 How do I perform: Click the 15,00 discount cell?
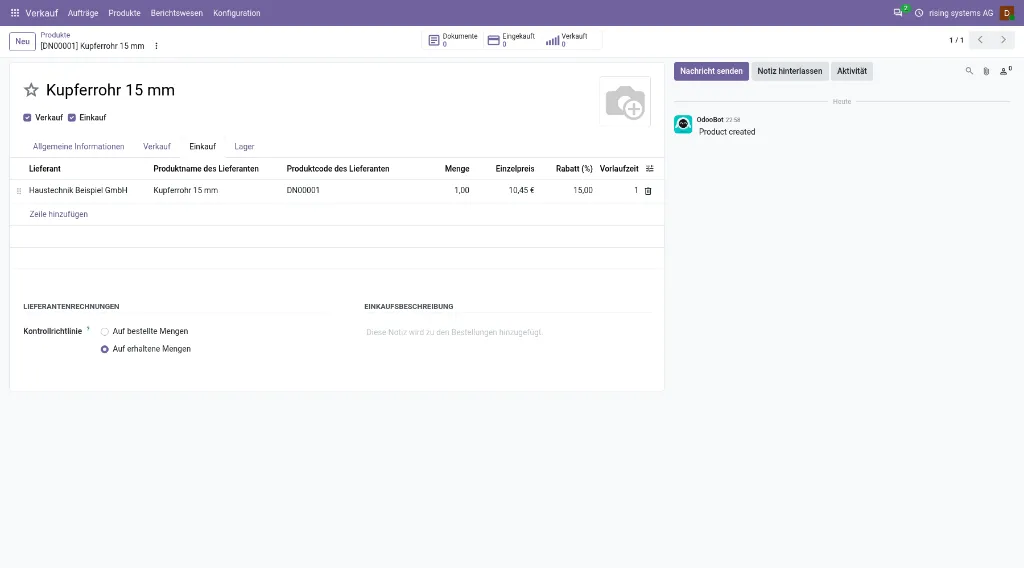583,191
